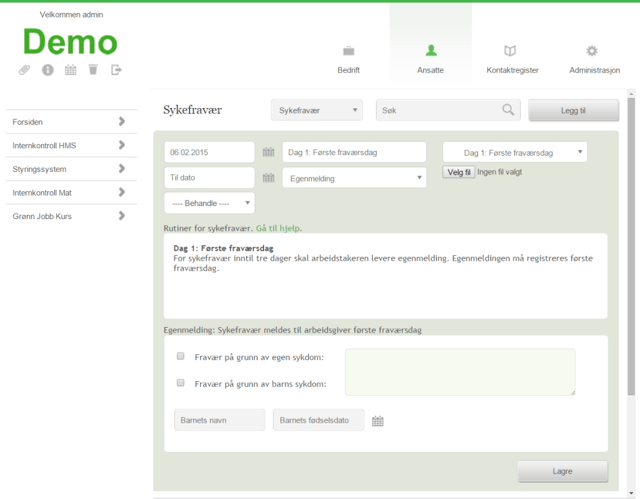Viewport: 640px width, 499px height.
Task: Open the right-hand Dag 1: Første fraværsdag dropdown
Action: [x=515, y=152]
